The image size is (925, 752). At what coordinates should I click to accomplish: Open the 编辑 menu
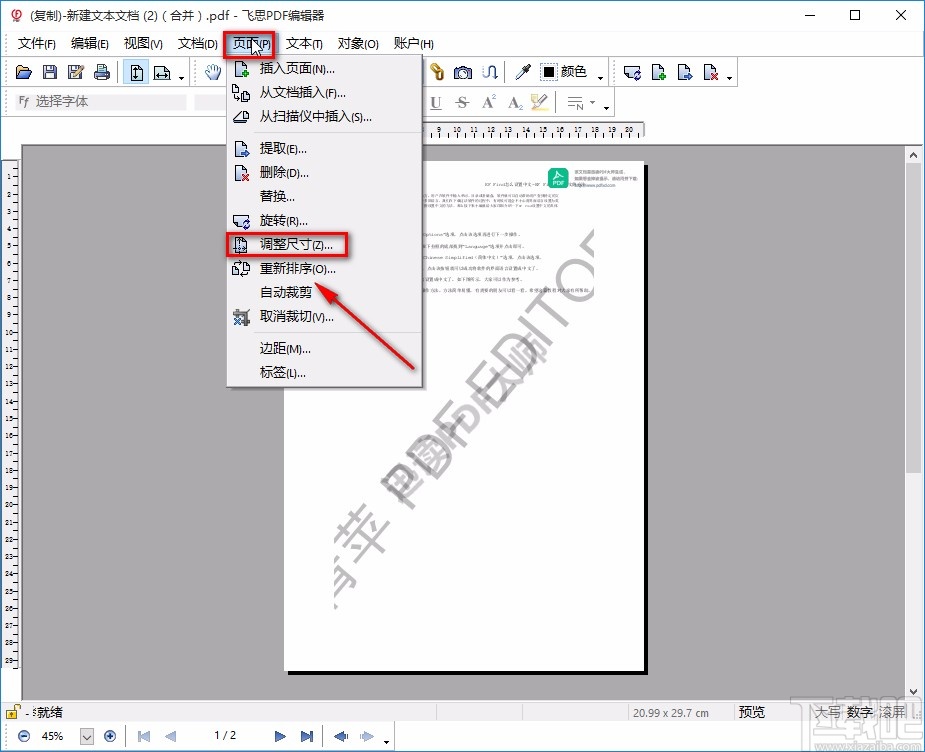[x=89, y=43]
